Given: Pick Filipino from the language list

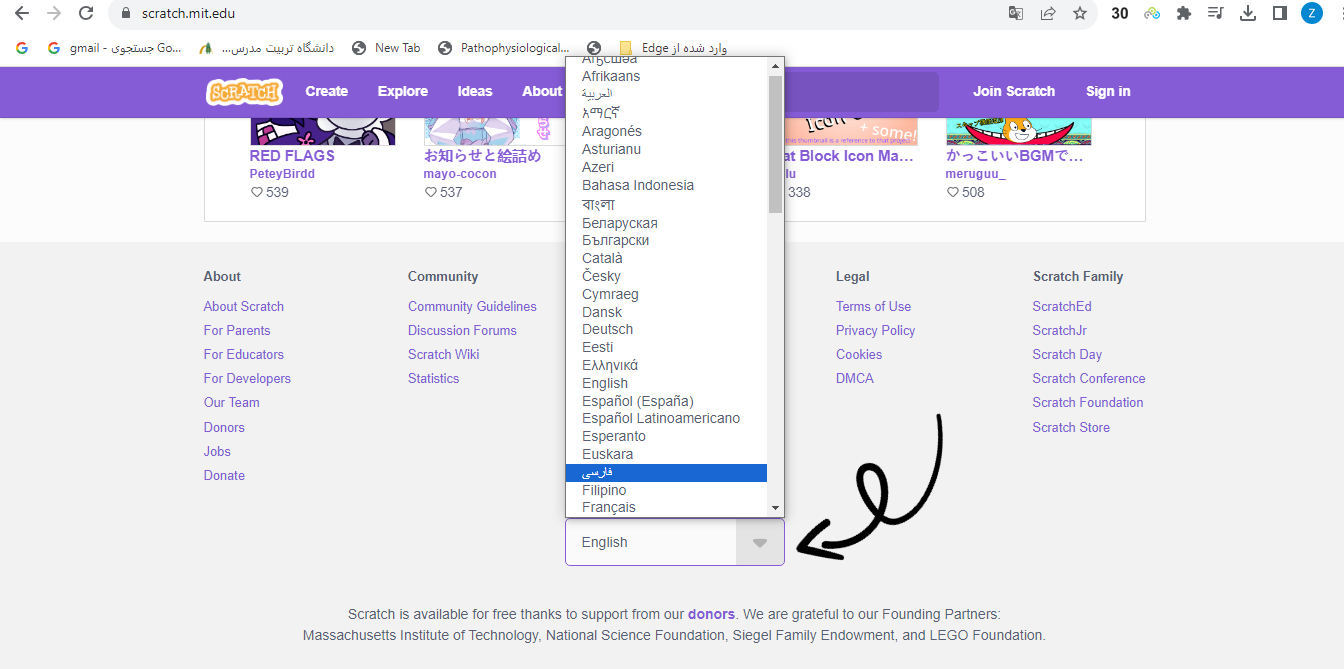Looking at the screenshot, I should [666, 490].
